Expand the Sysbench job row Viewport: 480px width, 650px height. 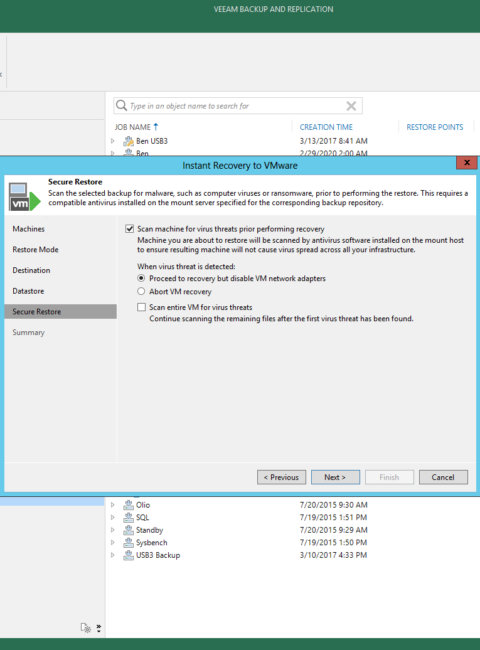point(113,543)
